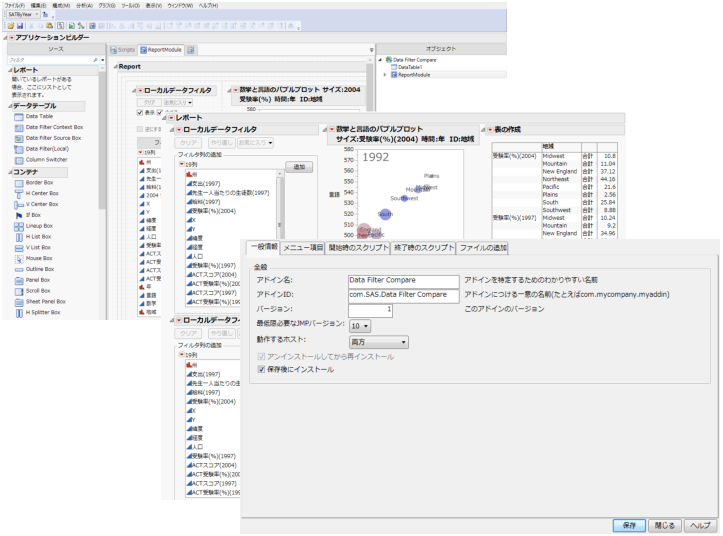This screenshot has width=723, height=536.
Task: Open the 分析(A) menu
Action: tap(84, 6)
